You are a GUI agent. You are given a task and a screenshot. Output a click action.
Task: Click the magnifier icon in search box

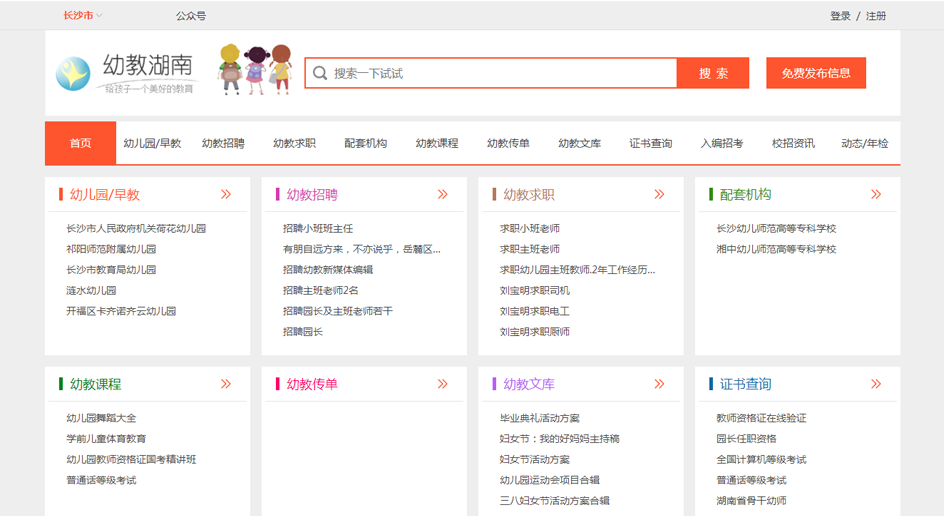click(x=320, y=73)
